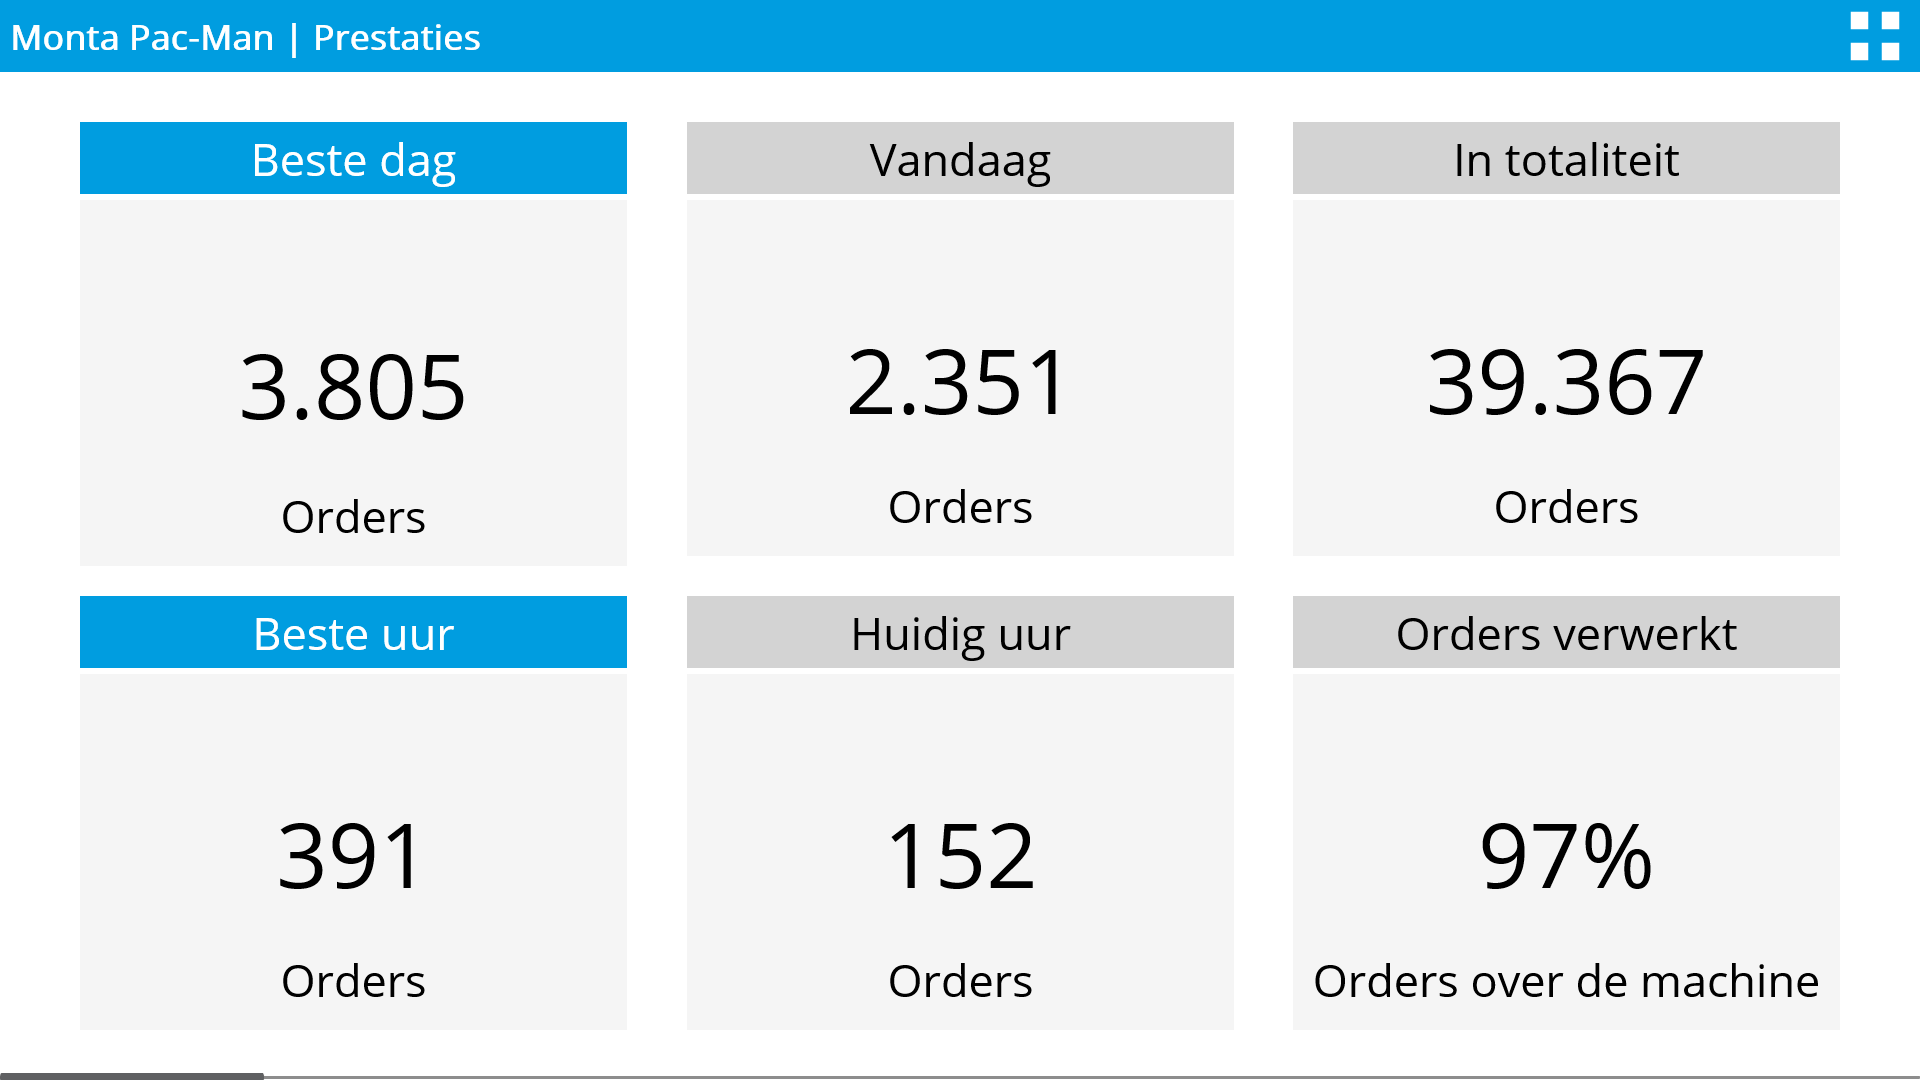Select the Beste dag header
Screen dimensions: 1920x1080
point(353,159)
